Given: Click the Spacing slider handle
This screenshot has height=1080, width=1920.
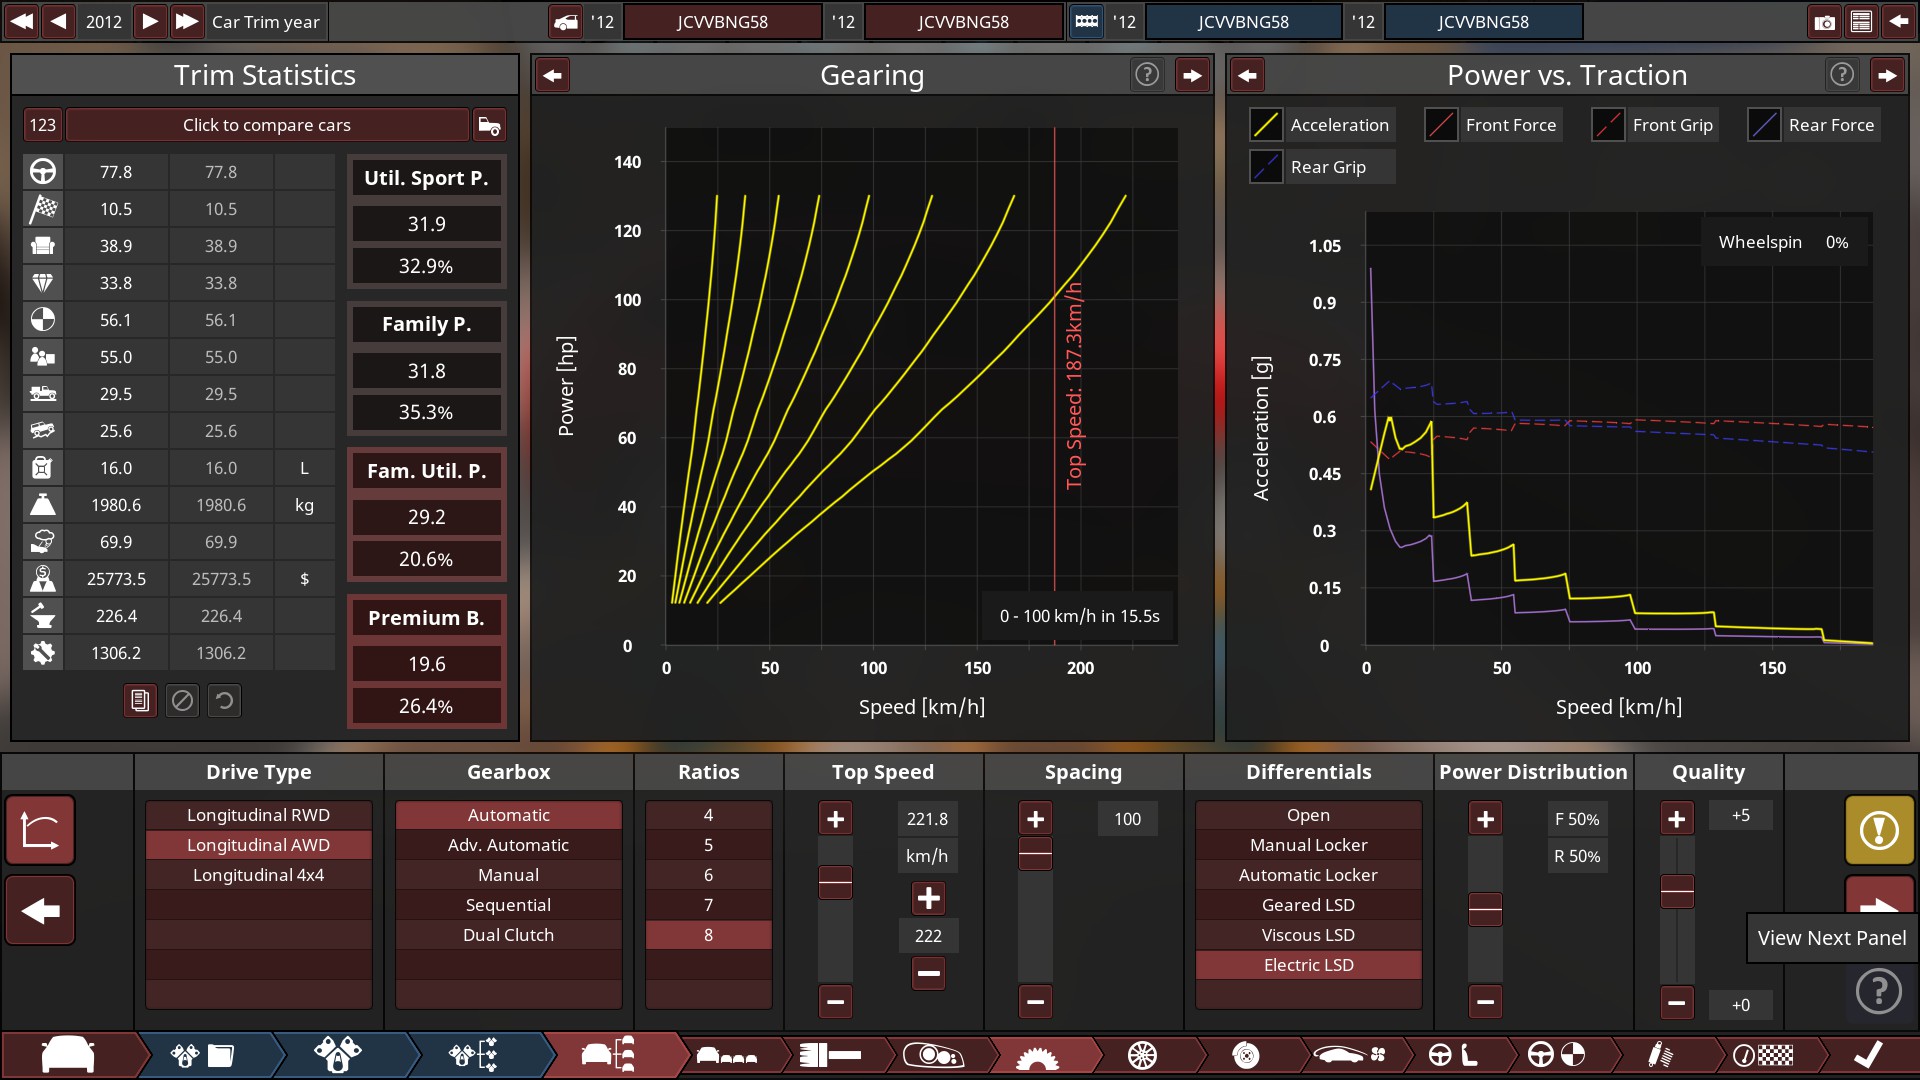Looking at the screenshot, I should (1035, 854).
